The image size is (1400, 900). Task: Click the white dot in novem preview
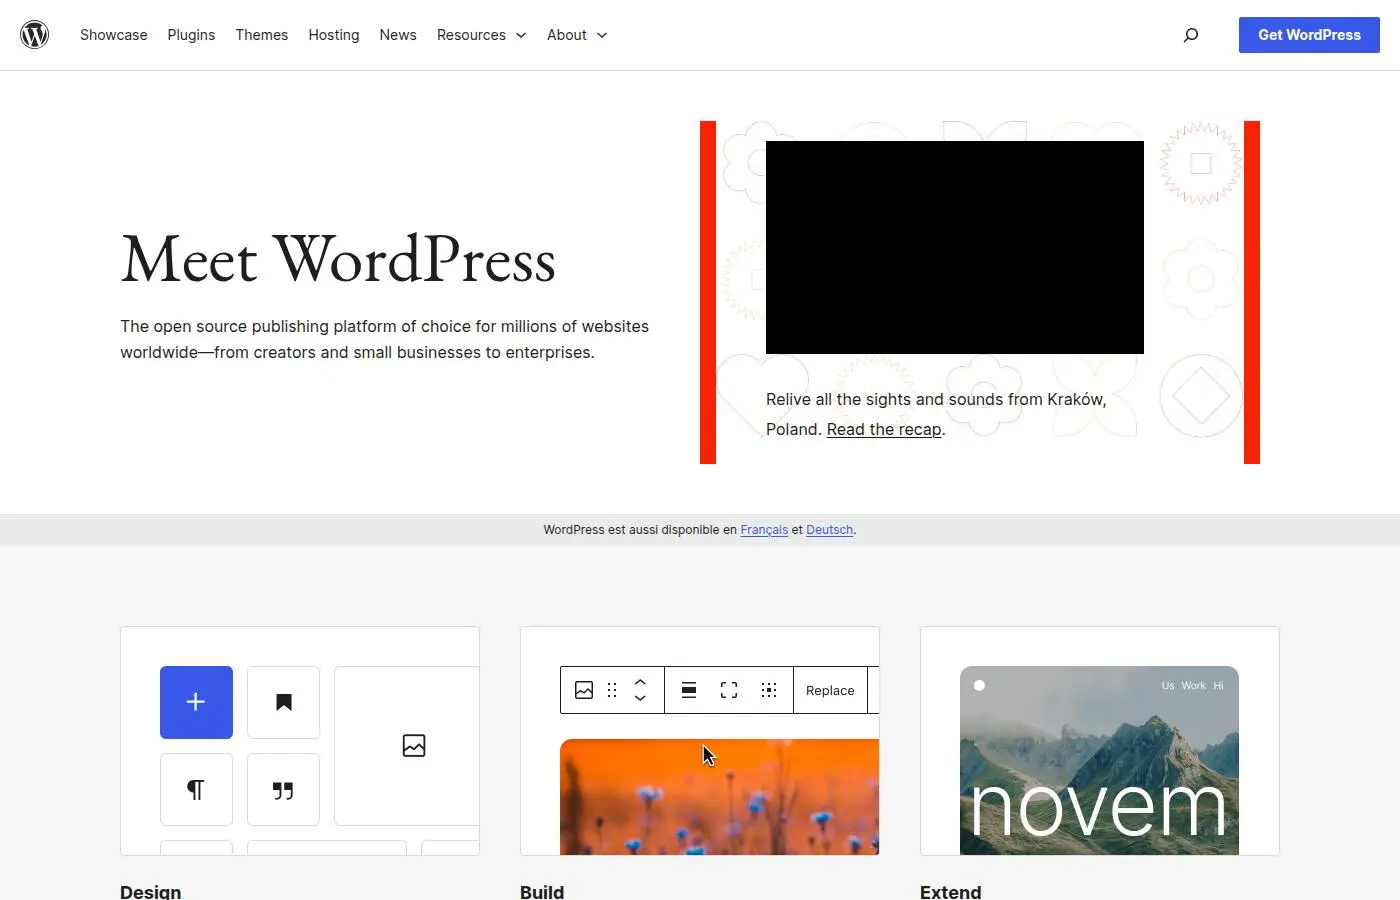pos(980,686)
